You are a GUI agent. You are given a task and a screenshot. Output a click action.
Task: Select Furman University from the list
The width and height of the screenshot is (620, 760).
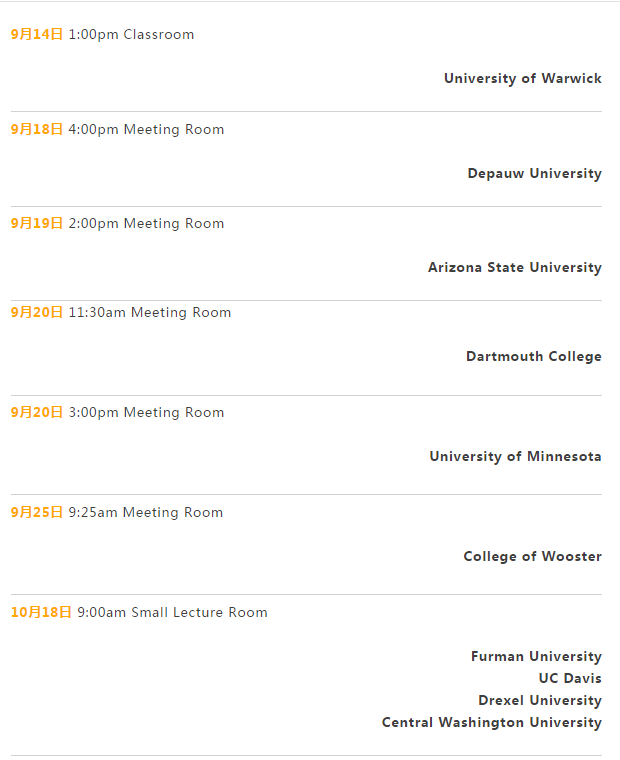click(x=536, y=656)
